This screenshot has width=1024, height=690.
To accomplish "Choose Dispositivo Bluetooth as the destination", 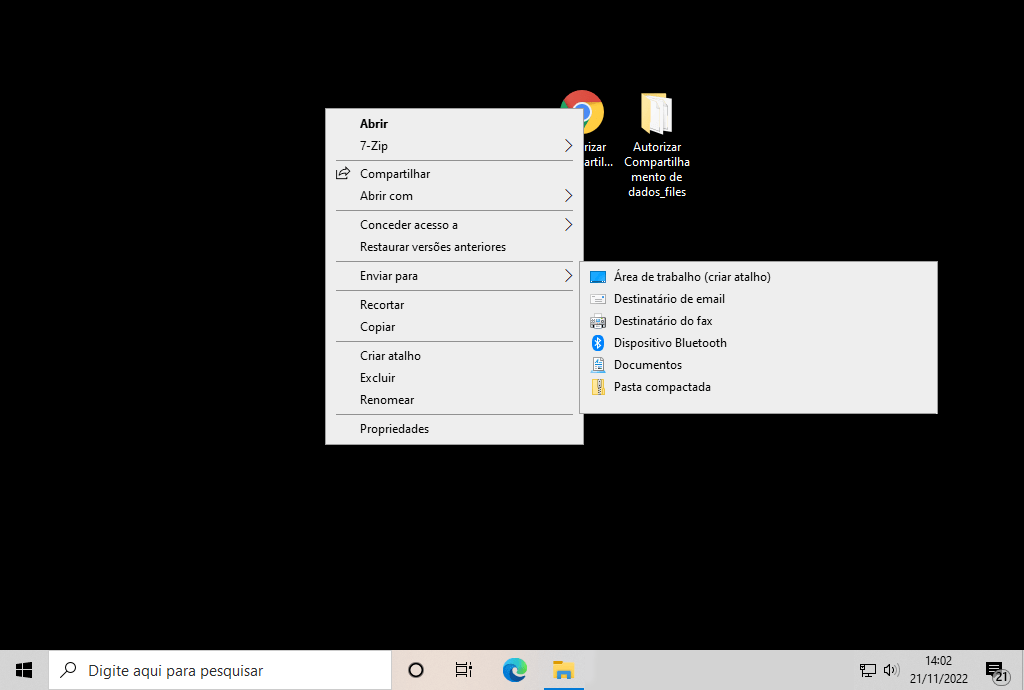I will (x=670, y=343).
